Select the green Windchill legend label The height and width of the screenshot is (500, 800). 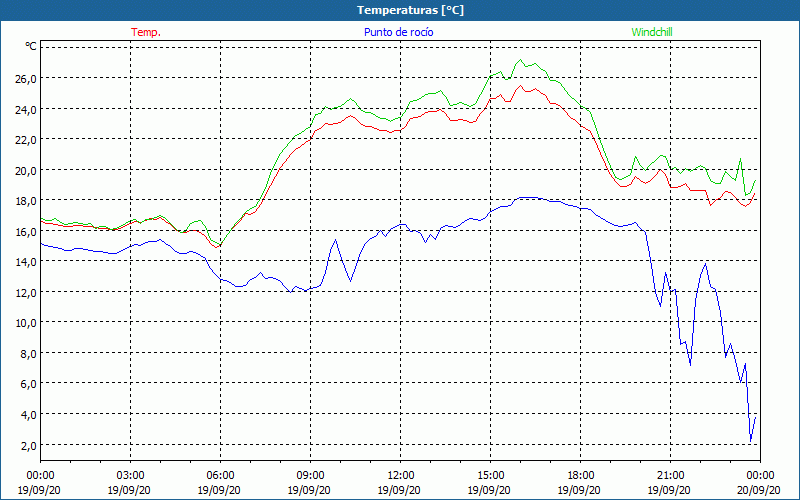coord(652,32)
